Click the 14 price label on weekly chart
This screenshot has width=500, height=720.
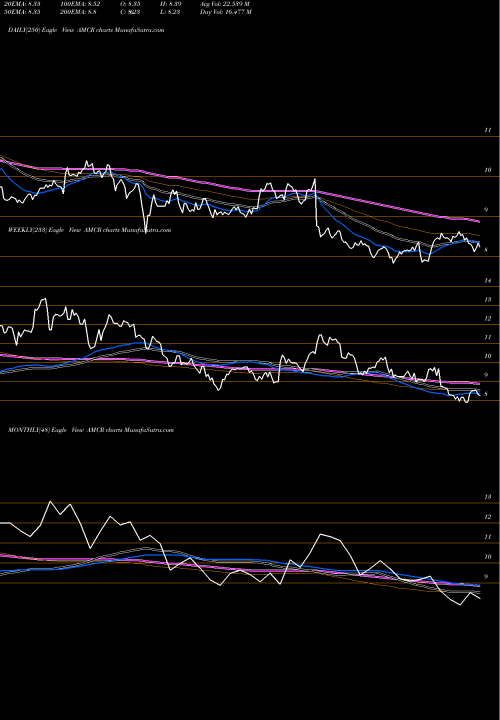(488, 281)
